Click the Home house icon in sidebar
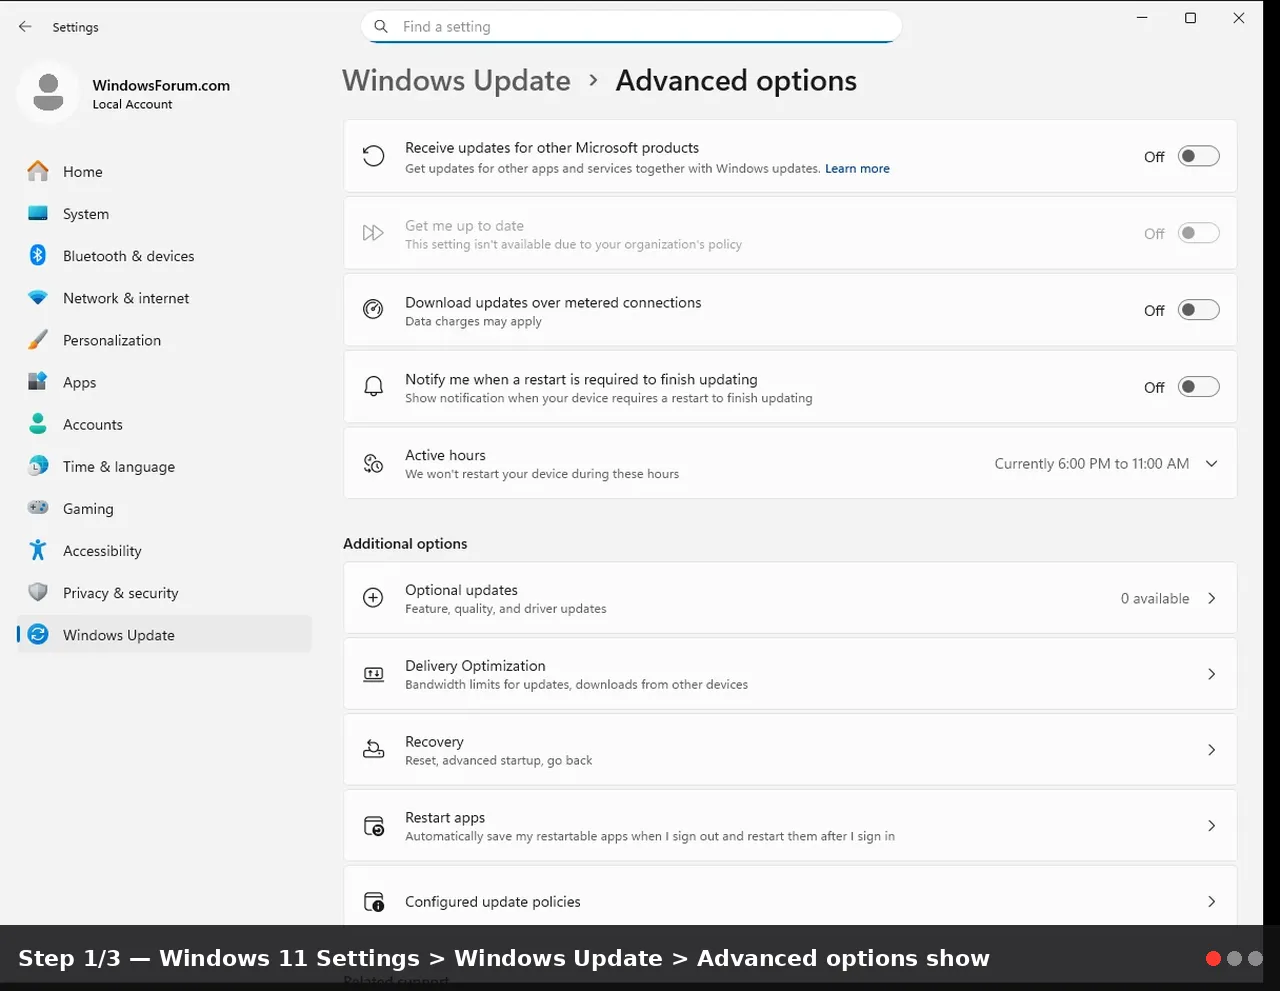The height and width of the screenshot is (991, 1280). (38, 172)
